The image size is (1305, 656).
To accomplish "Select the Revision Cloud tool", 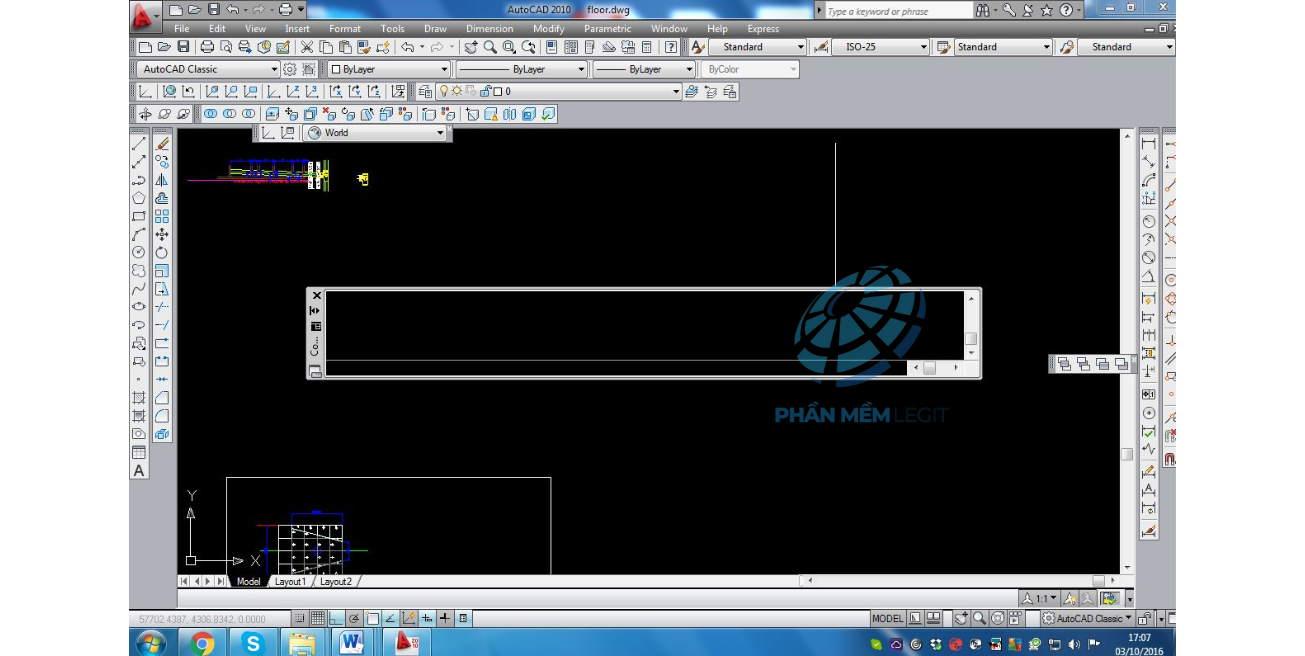I will (139, 270).
